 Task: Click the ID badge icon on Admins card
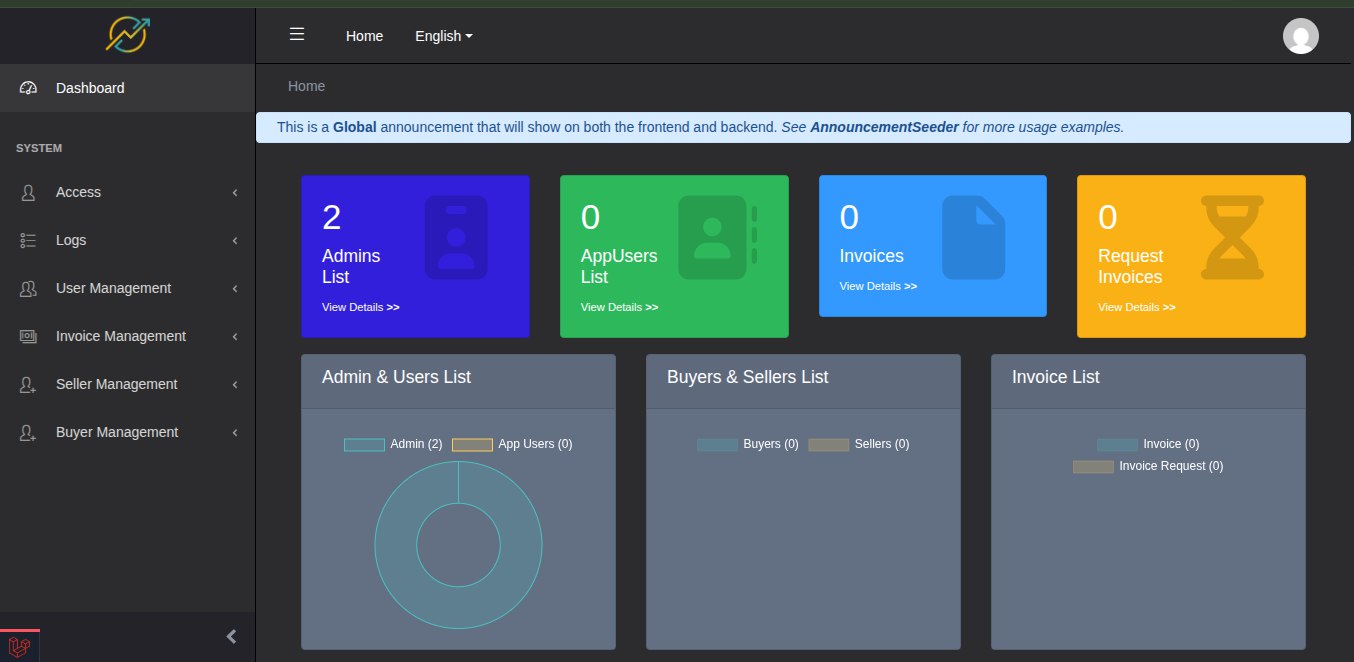pos(456,237)
